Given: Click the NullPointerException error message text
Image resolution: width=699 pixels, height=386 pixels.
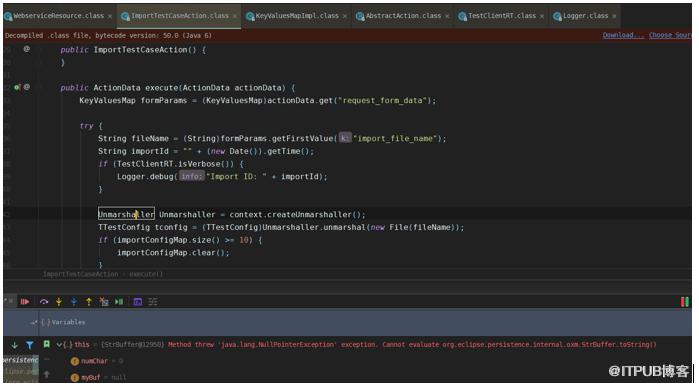Looking at the screenshot, I should 412,345.
